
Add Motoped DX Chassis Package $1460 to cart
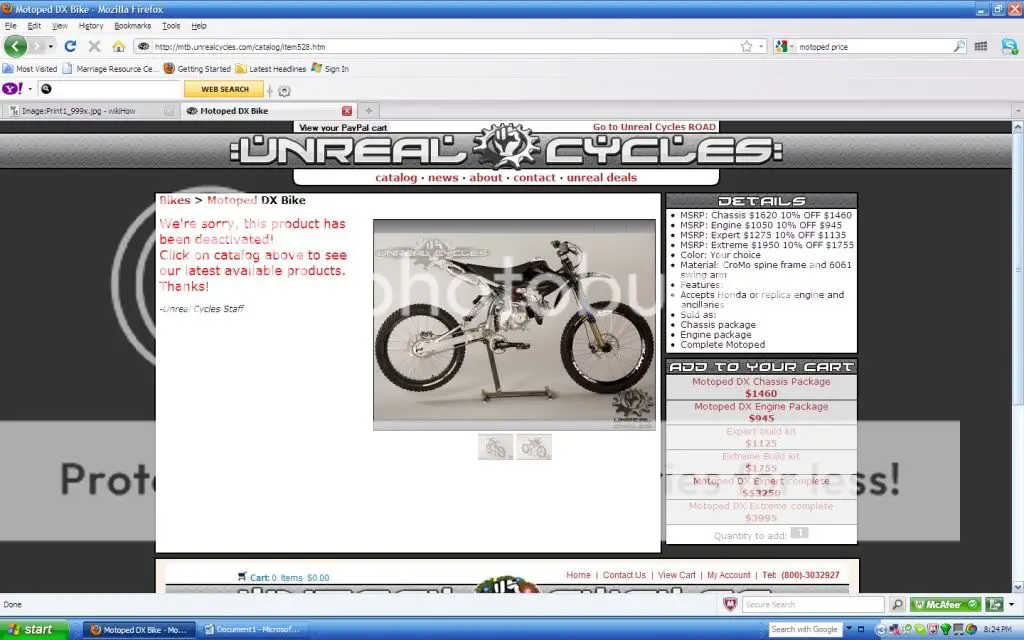[x=761, y=387]
